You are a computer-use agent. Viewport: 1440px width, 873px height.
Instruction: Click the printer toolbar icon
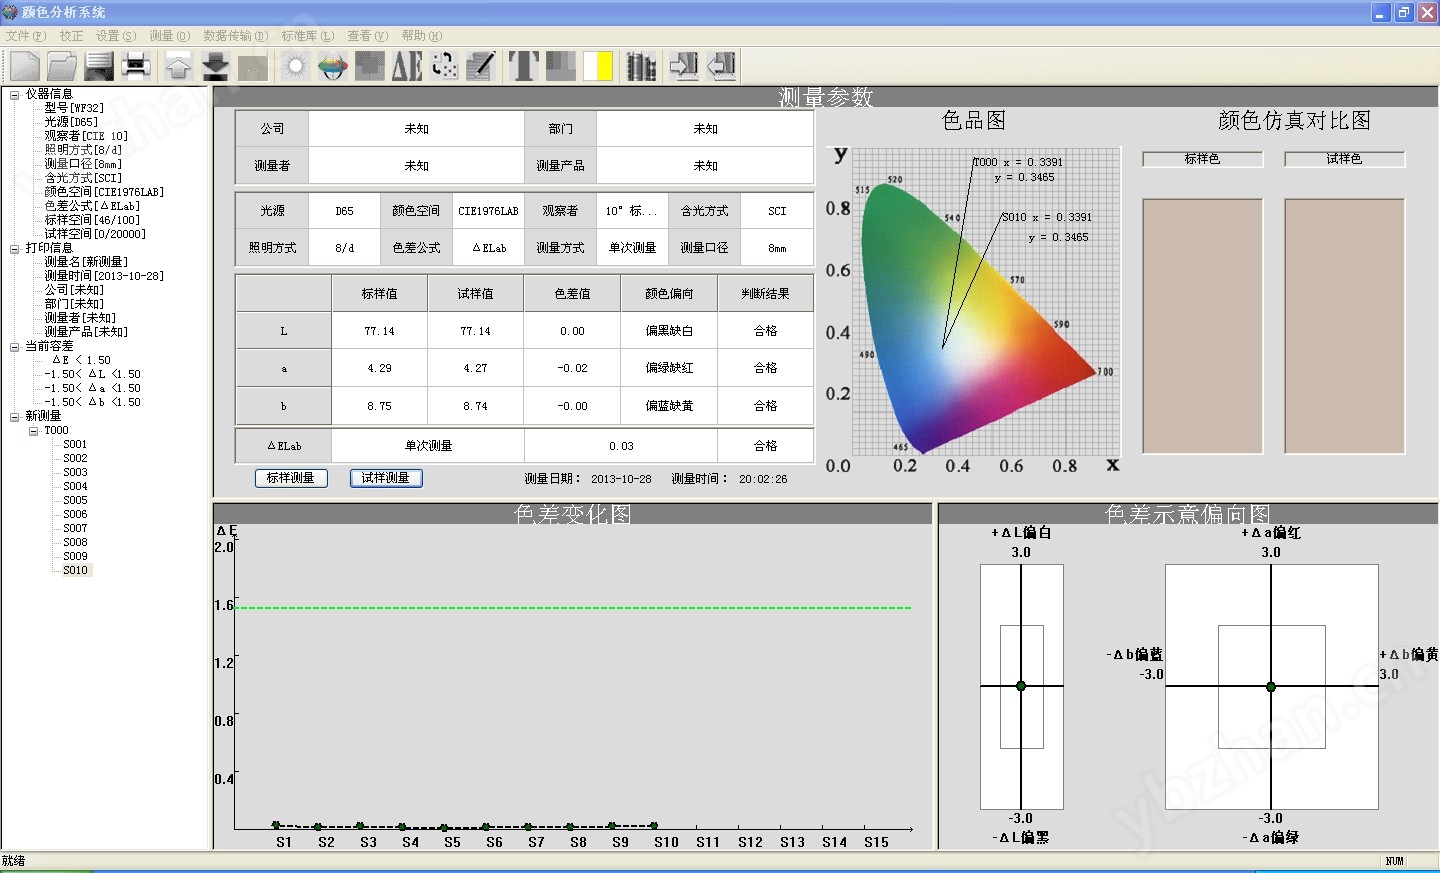[x=136, y=66]
